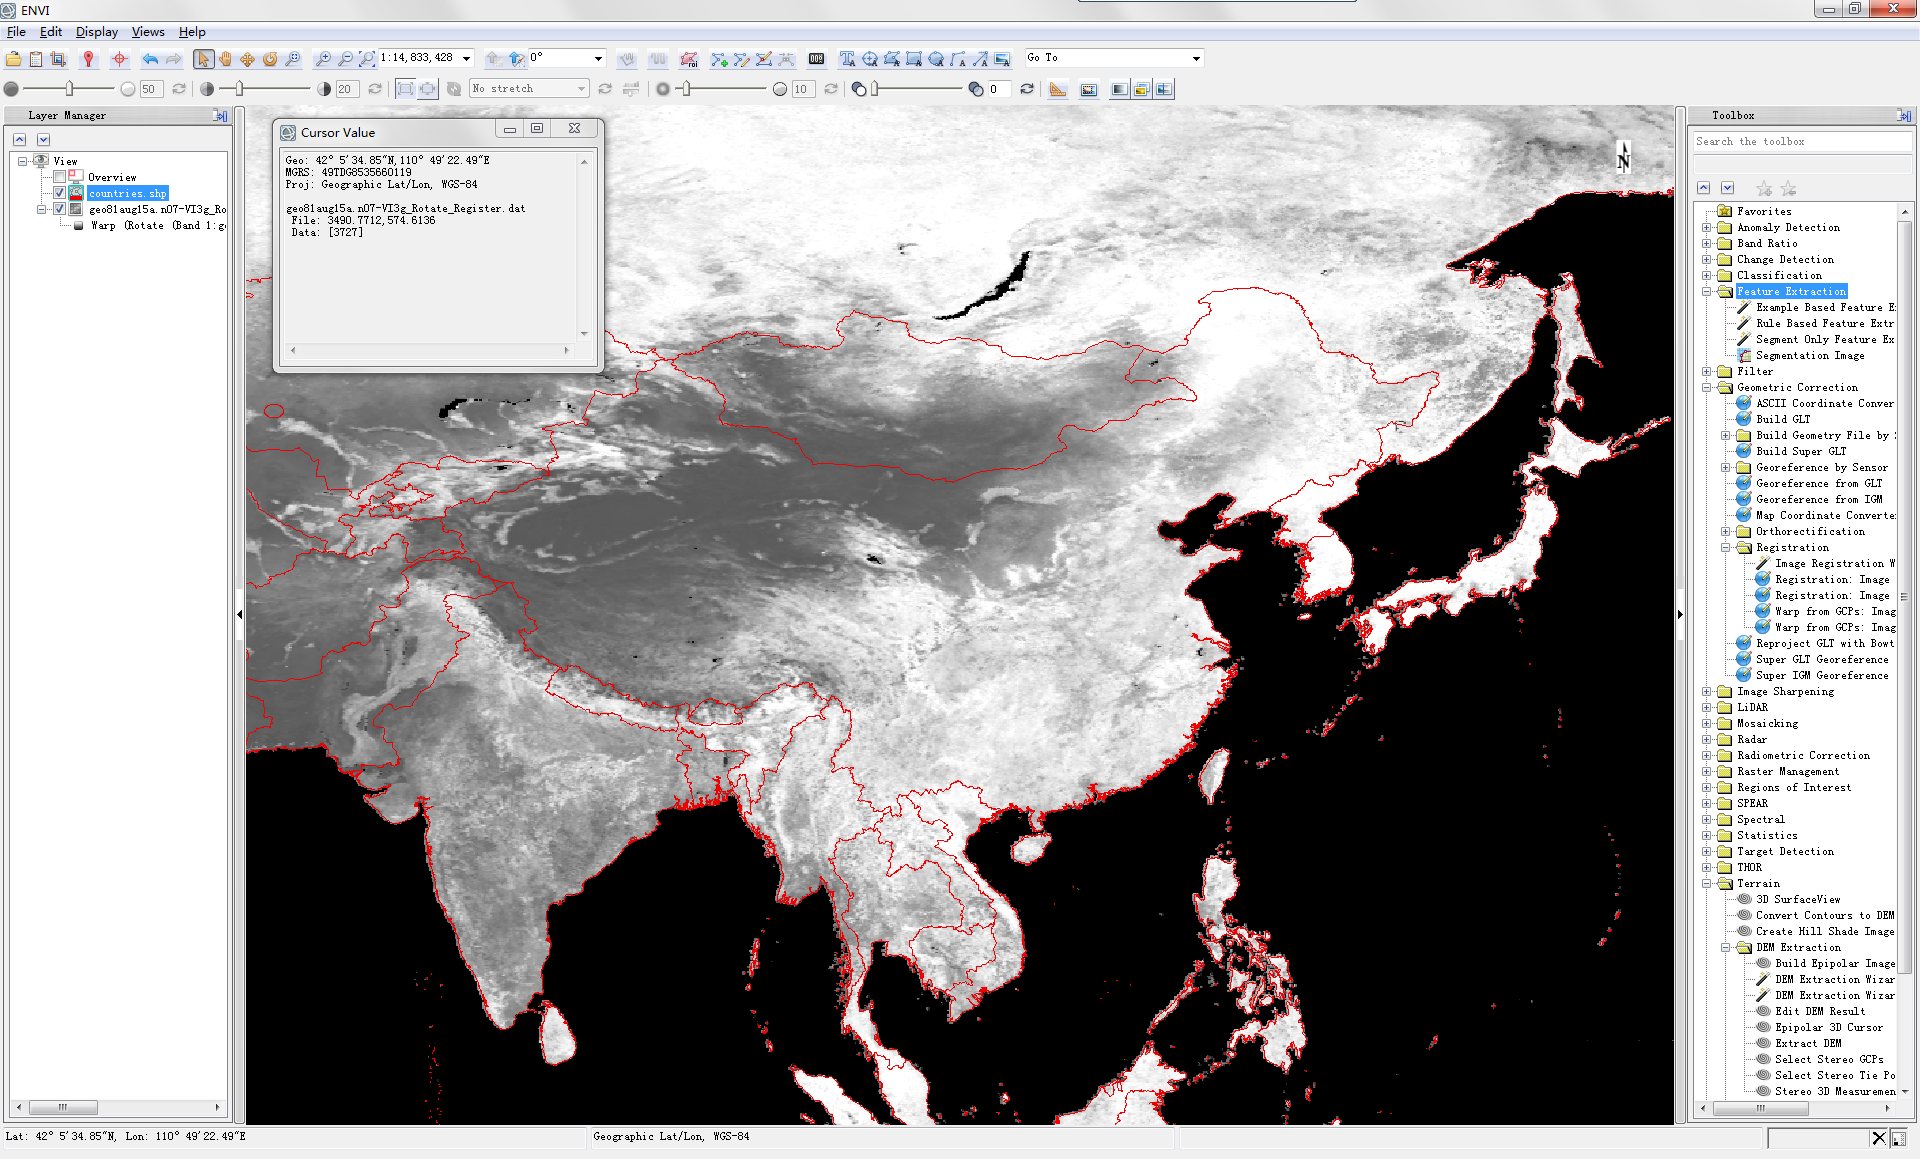Open the Mensuration ruler tool
This screenshot has width=1920, height=1159.
[x=1058, y=89]
